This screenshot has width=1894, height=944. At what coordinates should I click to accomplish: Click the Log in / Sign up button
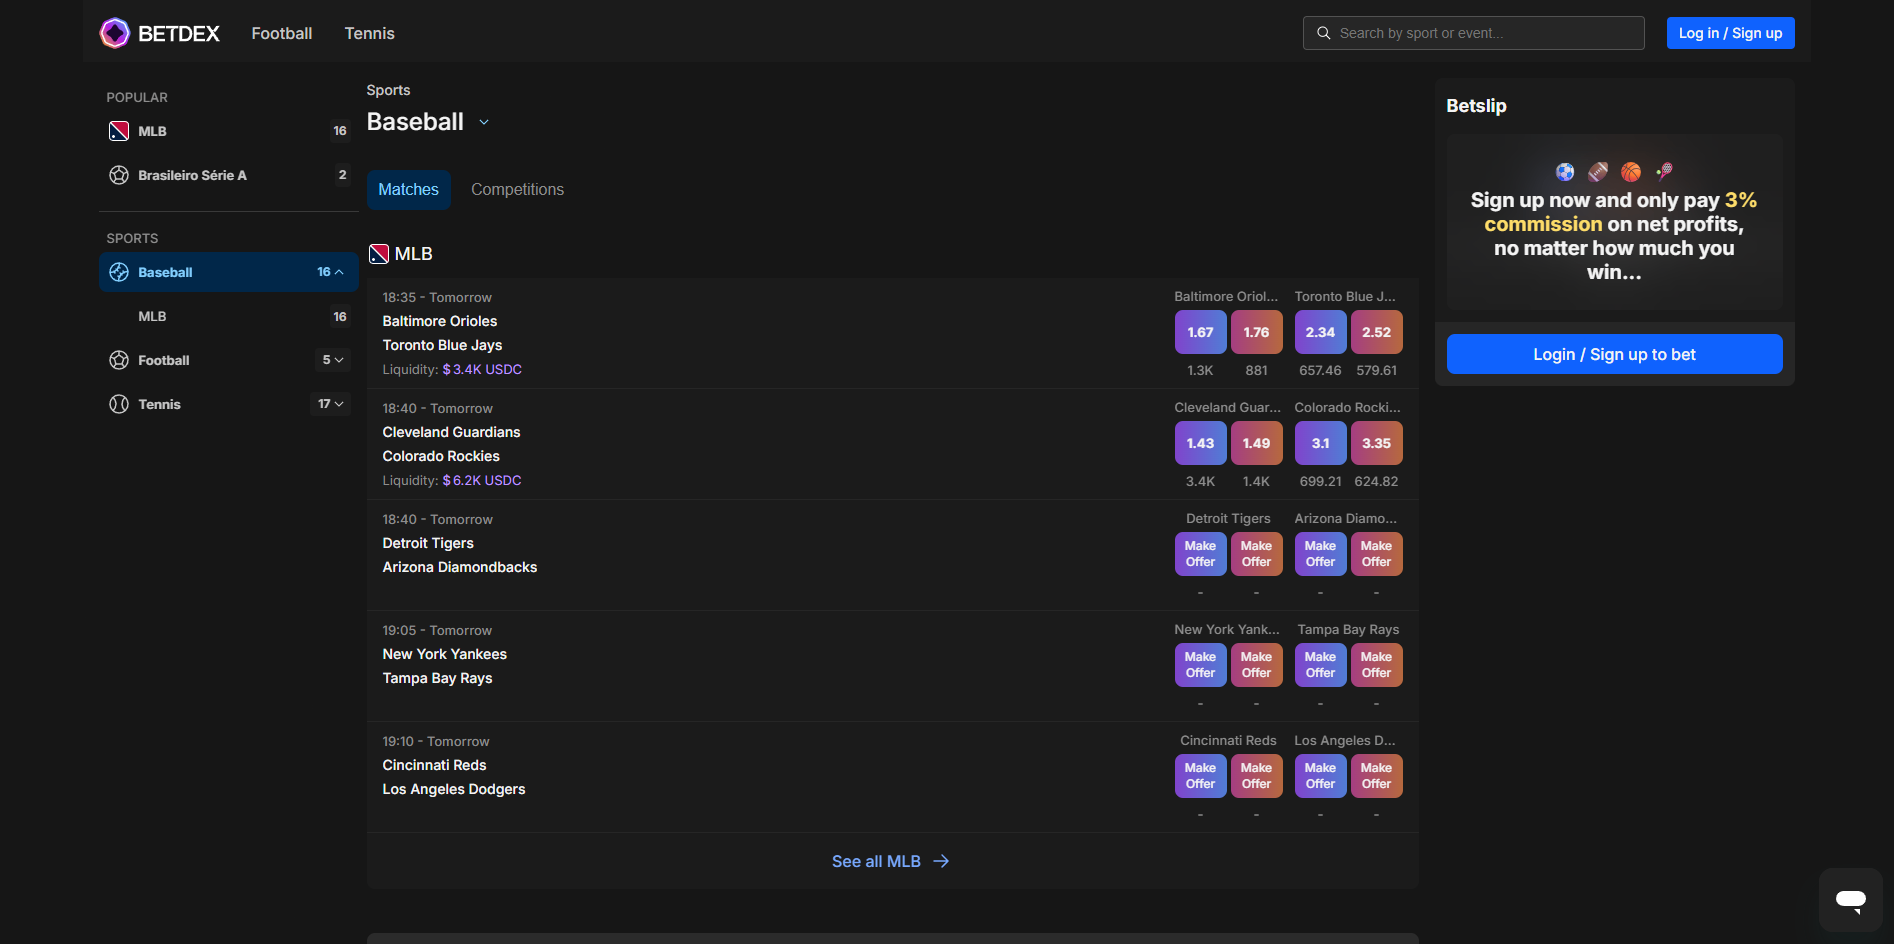click(1730, 33)
